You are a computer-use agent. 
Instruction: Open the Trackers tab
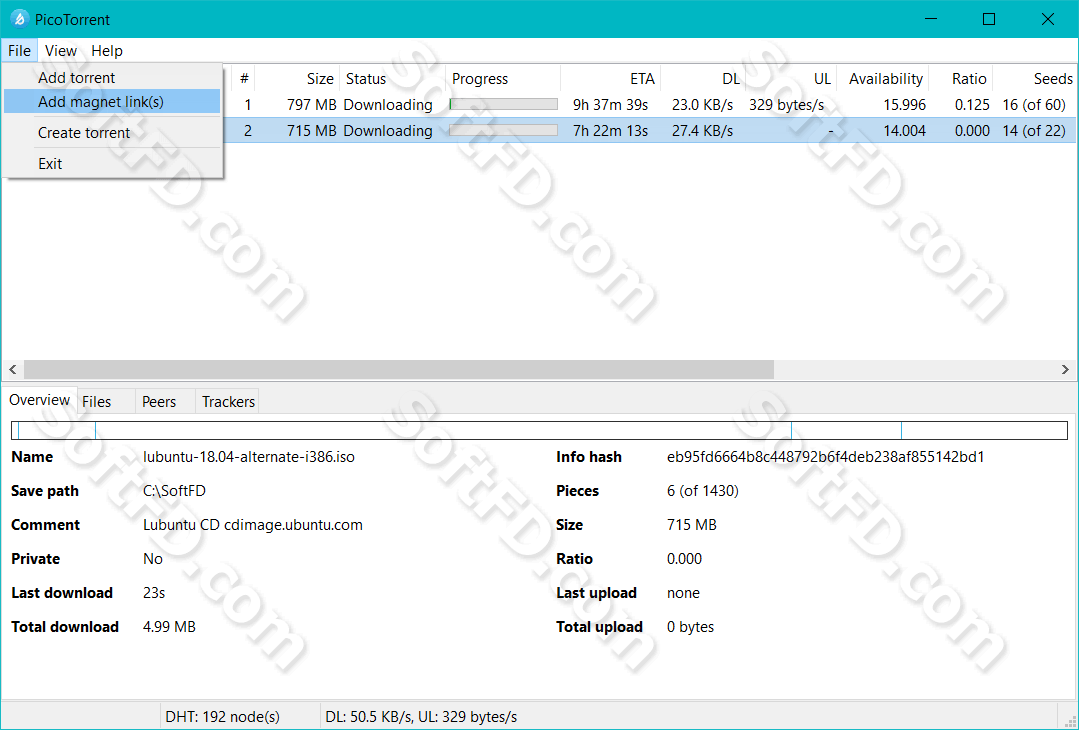coord(228,402)
